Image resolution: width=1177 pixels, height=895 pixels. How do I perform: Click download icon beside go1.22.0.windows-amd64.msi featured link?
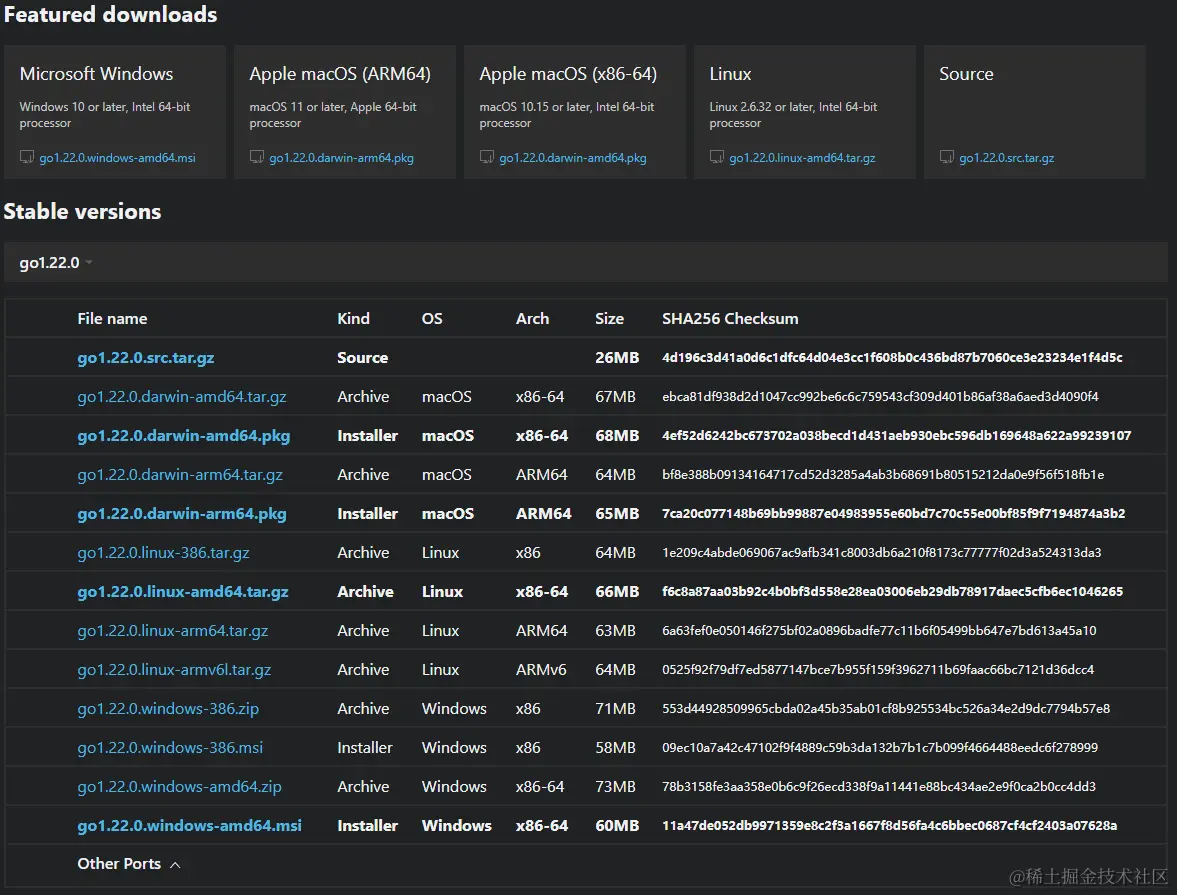[26, 157]
